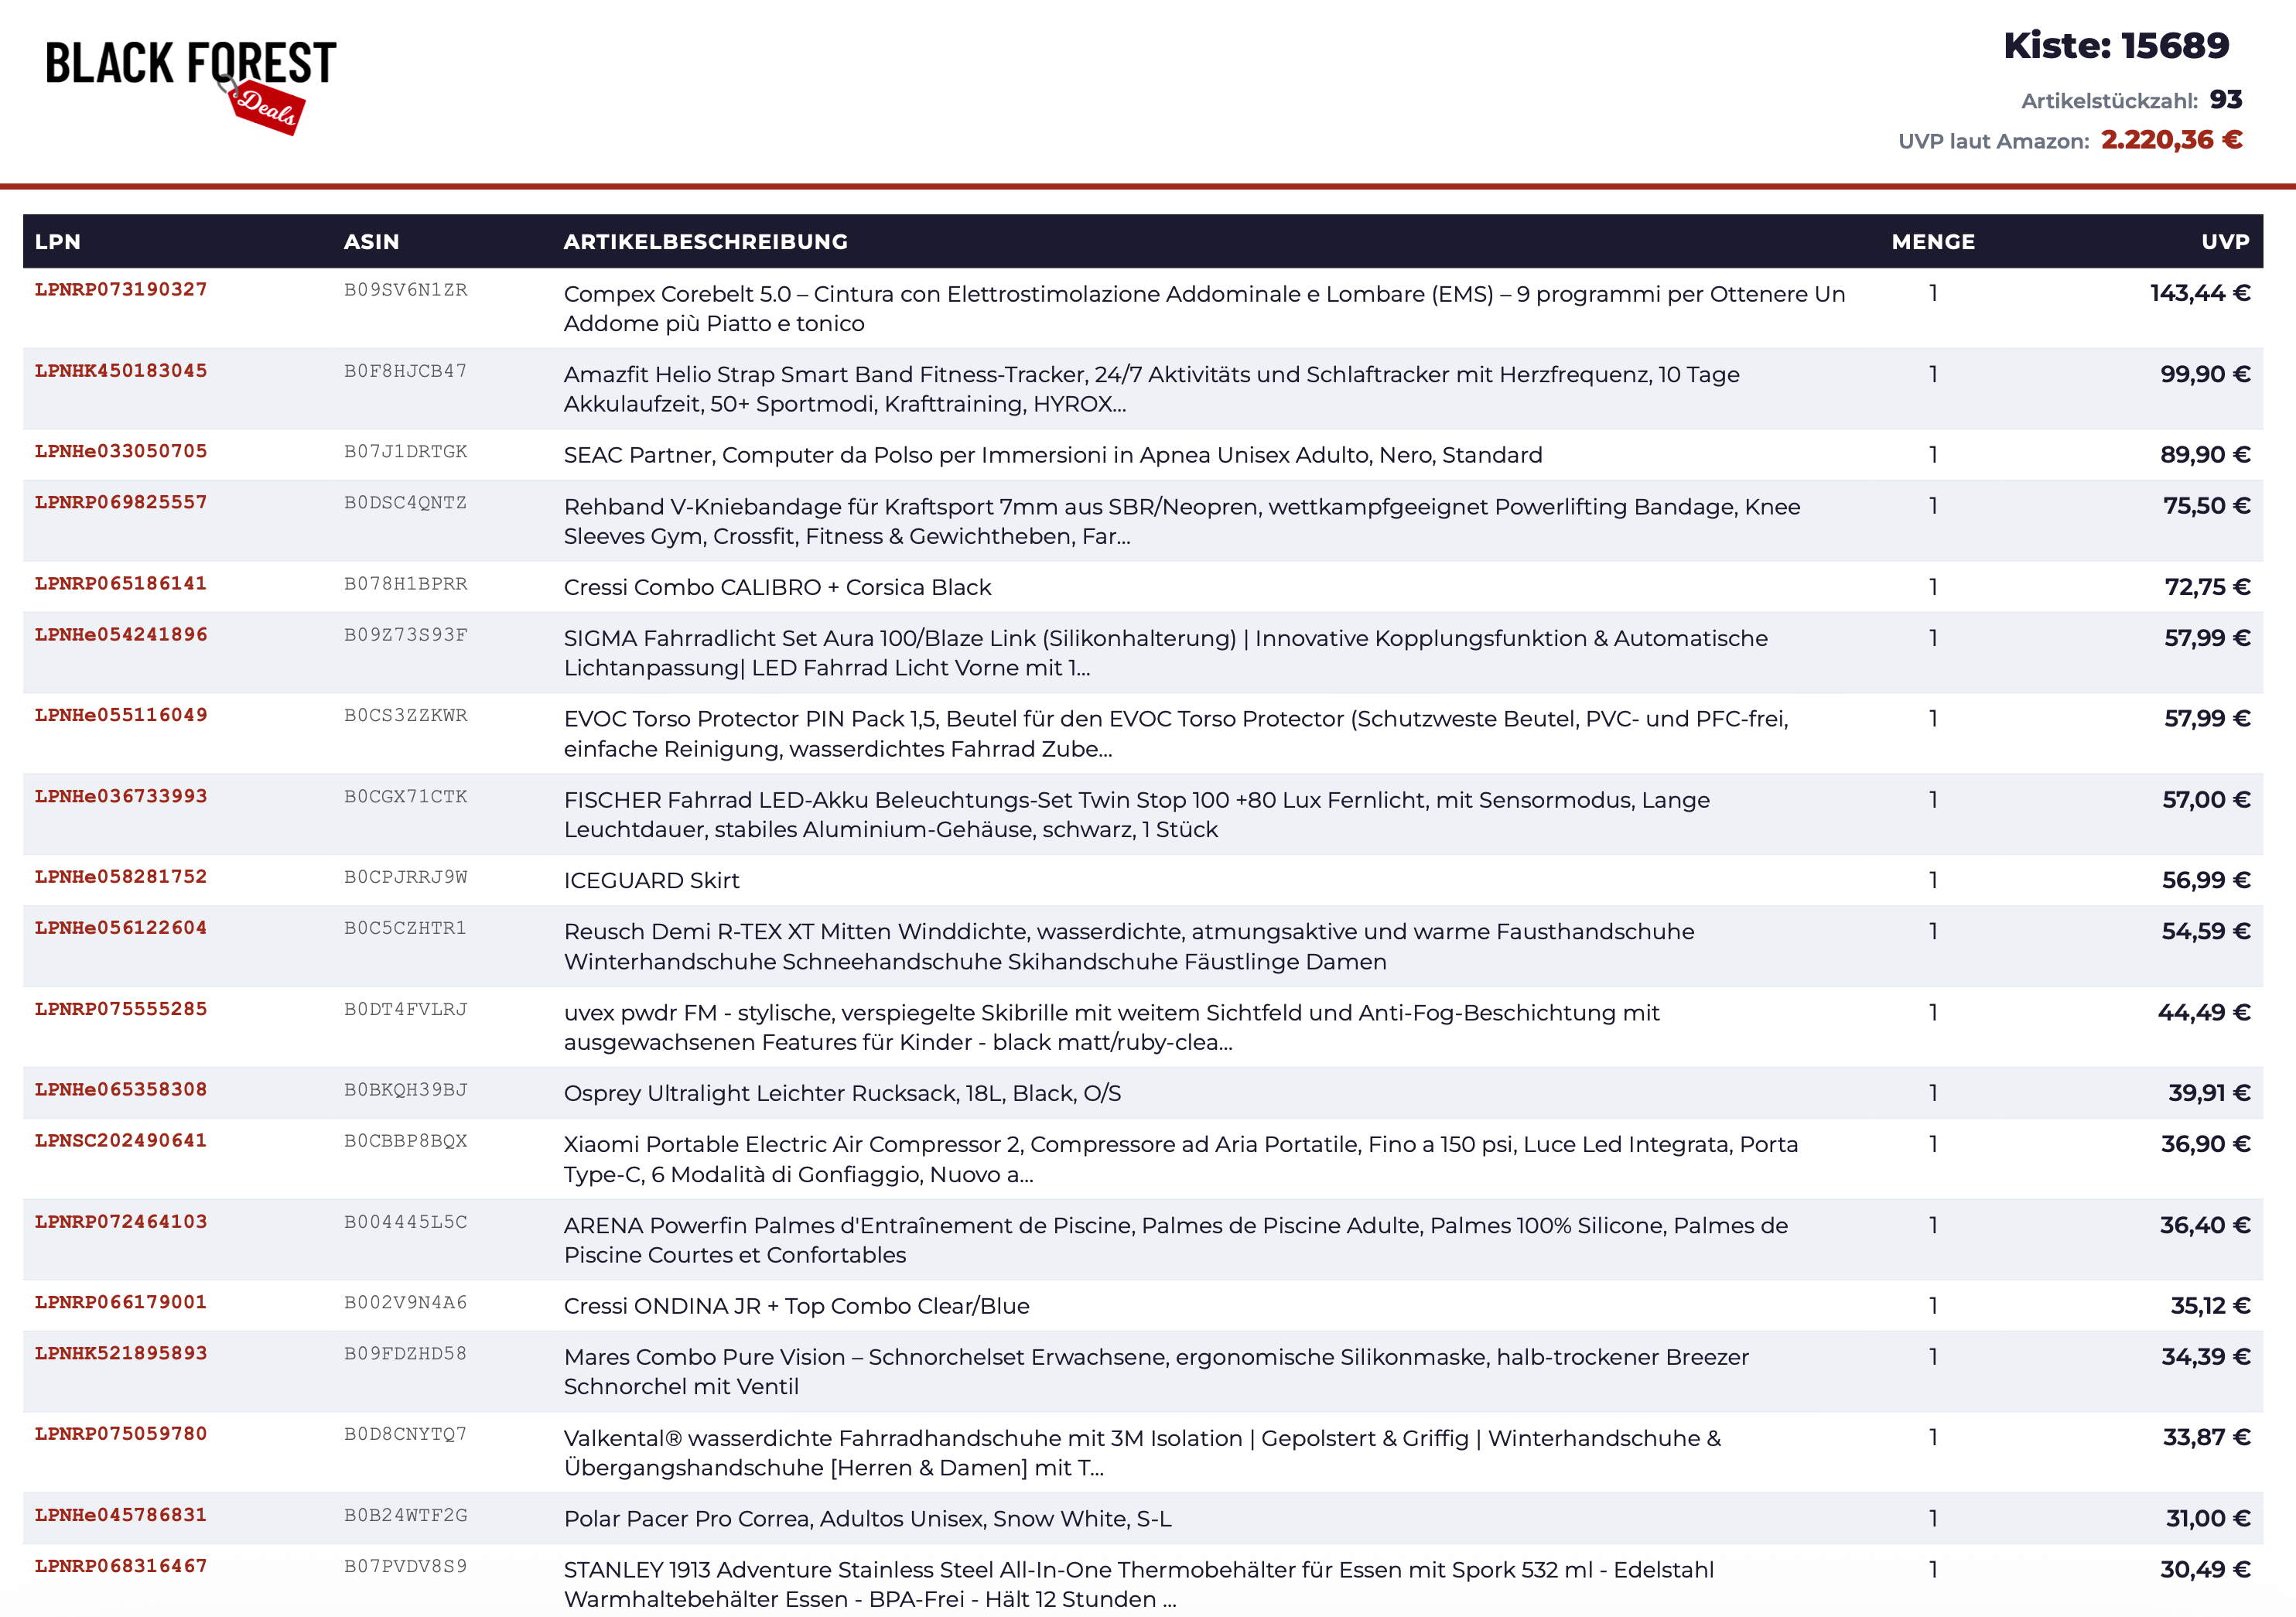
Task: Select ASIN B004445L5C
Action: point(405,1221)
